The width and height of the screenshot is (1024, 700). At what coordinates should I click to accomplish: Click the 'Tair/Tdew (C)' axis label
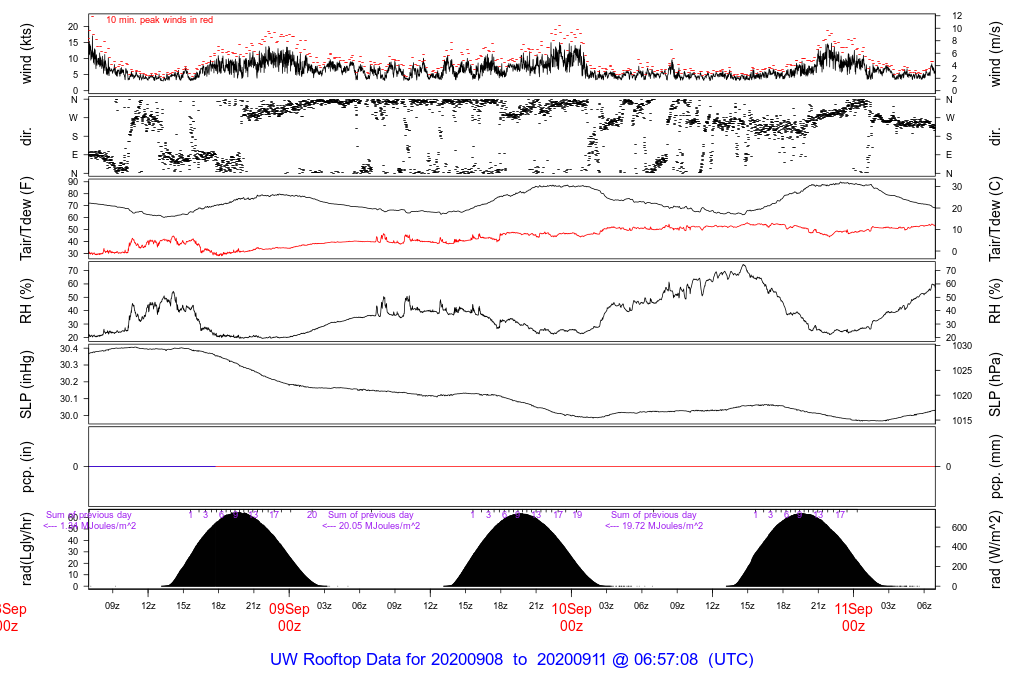[995, 219]
